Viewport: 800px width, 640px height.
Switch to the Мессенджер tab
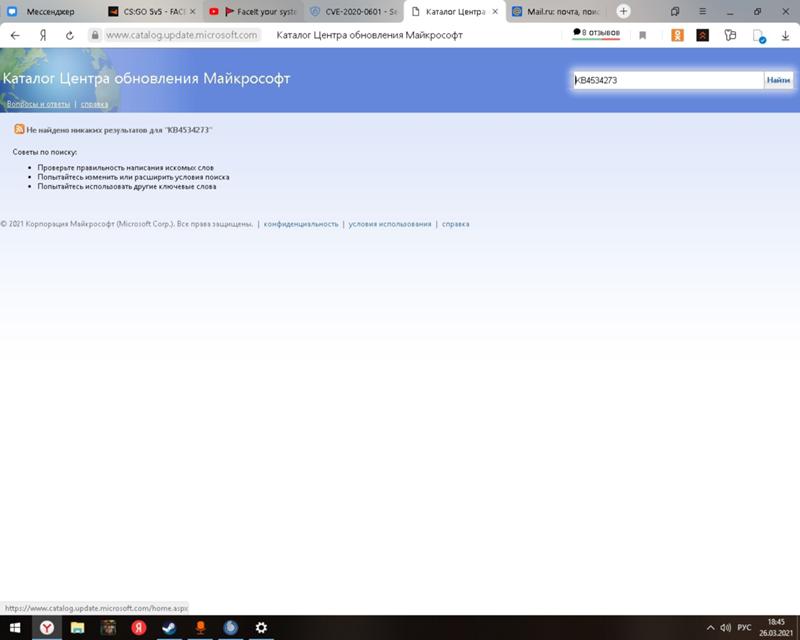pos(50,11)
